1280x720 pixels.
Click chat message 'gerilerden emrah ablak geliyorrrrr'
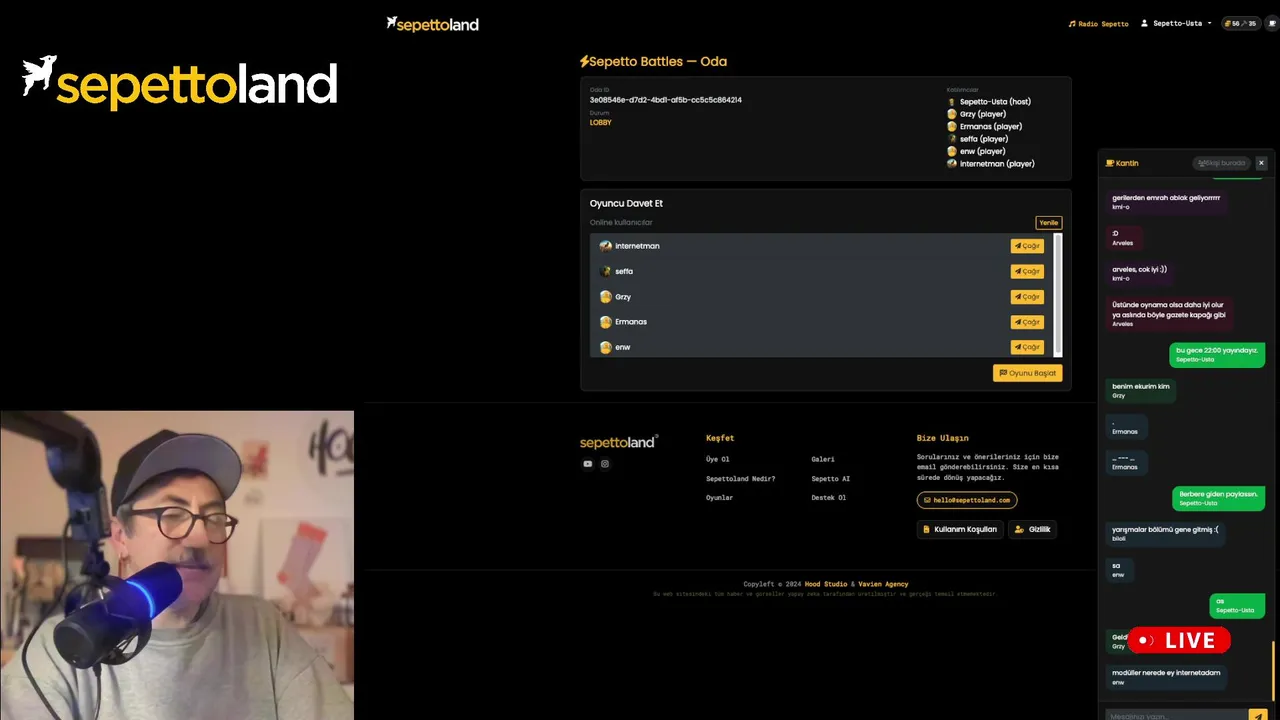click(x=1167, y=202)
